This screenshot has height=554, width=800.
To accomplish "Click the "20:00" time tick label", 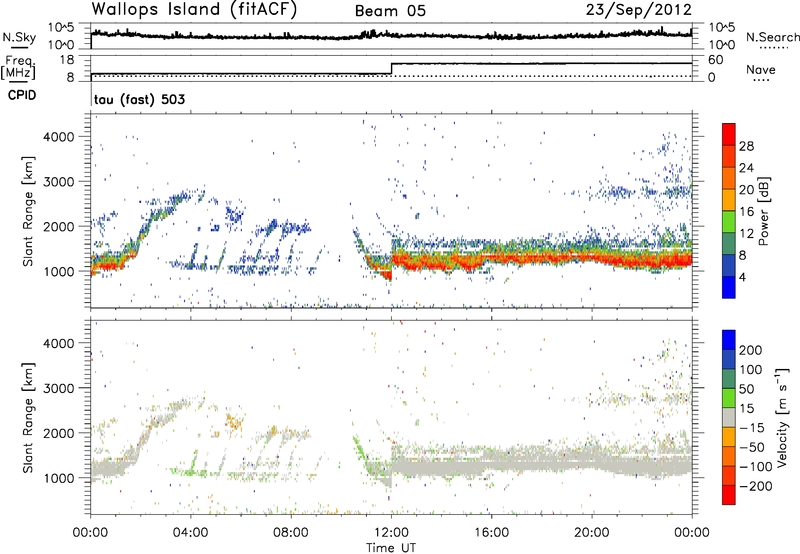I will [591, 533].
